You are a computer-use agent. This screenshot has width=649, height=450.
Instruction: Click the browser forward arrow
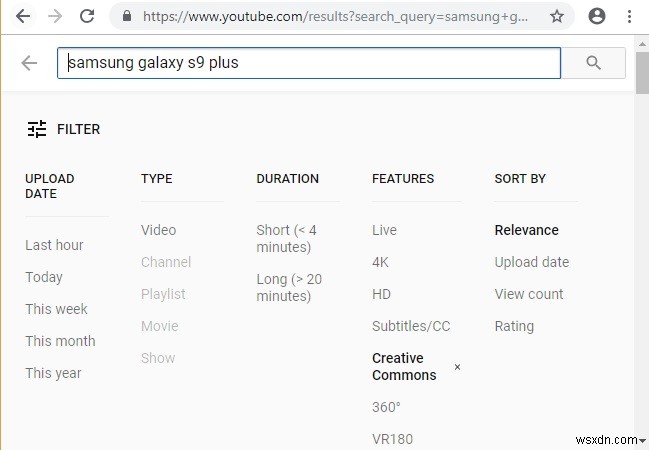pos(55,16)
